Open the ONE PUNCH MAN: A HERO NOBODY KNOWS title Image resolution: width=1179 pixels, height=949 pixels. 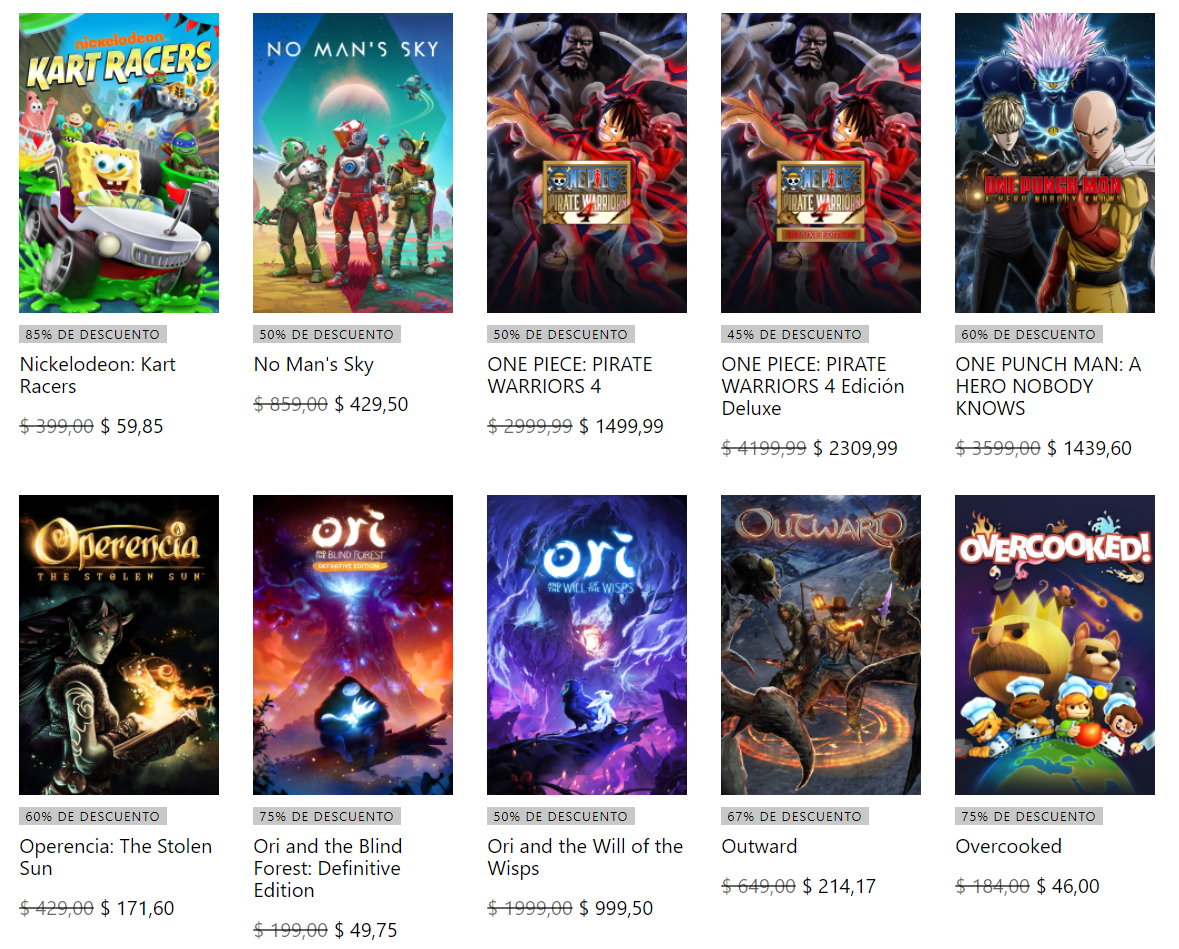tap(1048, 386)
